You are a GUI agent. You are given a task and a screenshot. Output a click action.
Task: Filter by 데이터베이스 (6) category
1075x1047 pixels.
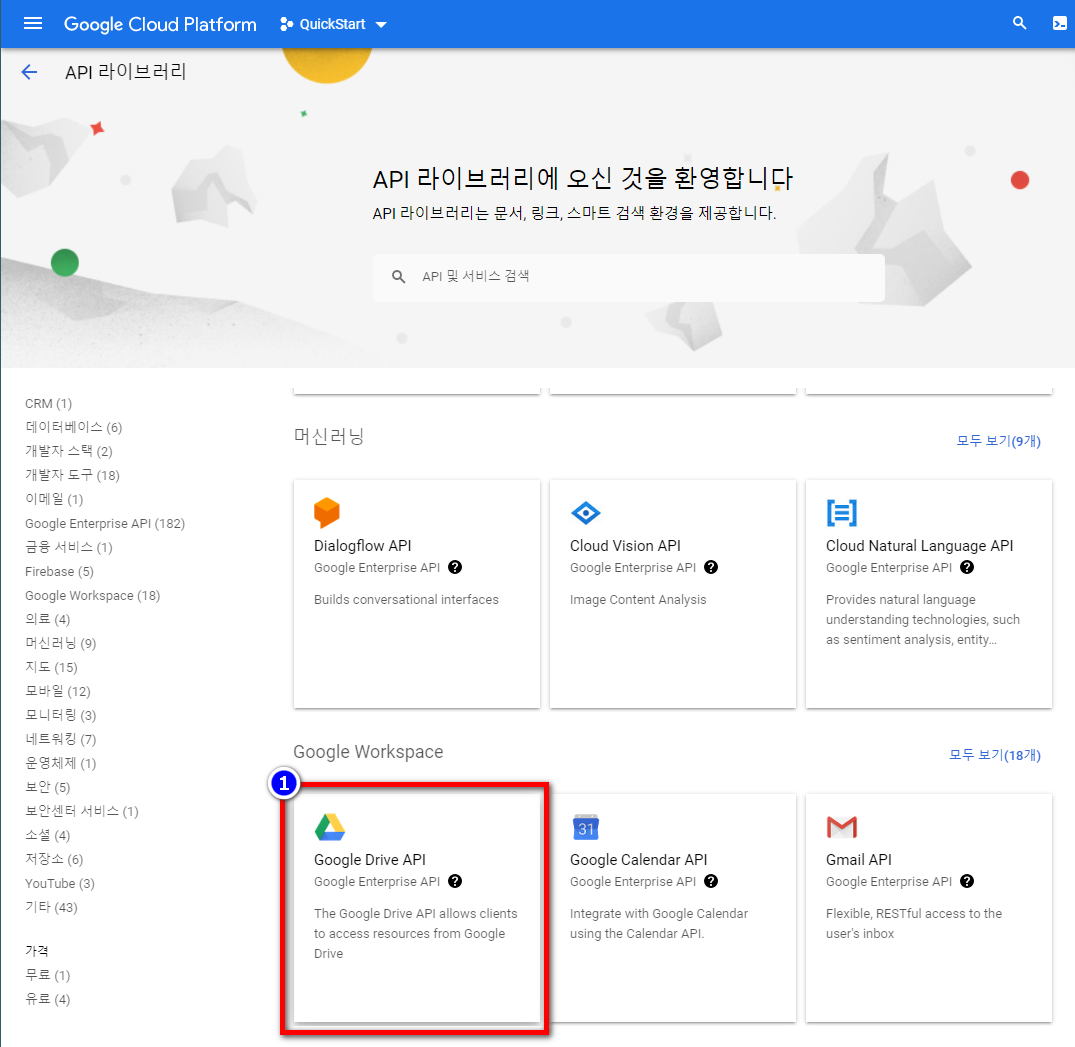coord(74,427)
